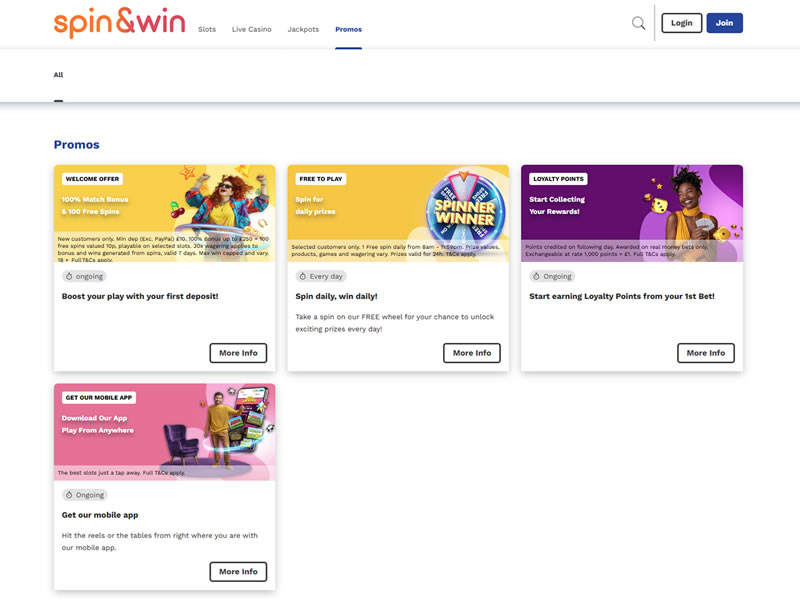The image size is (800, 600).
Task: Click the 'Every day' timer badge
Action: pos(320,276)
